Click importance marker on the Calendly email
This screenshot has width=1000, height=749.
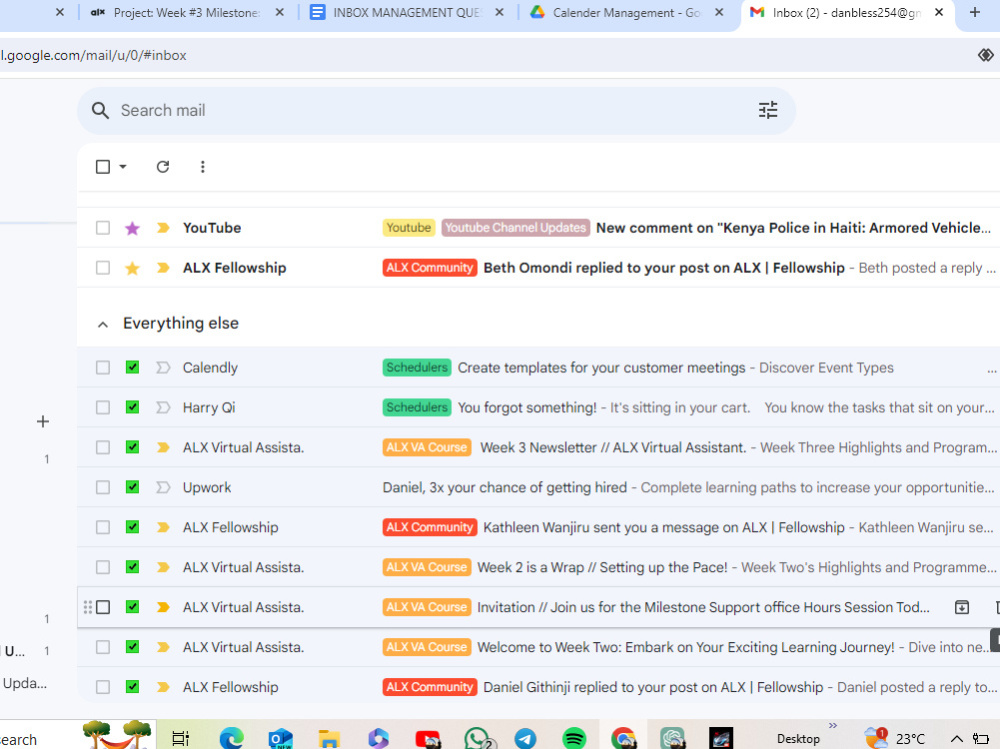coord(163,367)
